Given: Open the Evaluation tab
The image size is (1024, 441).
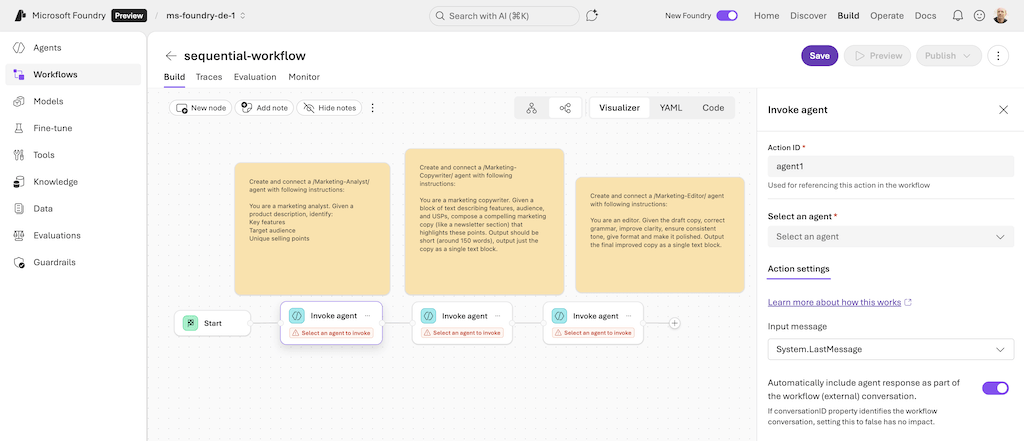Looking at the screenshot, I should pyautogui.click(x=255, y=77).
